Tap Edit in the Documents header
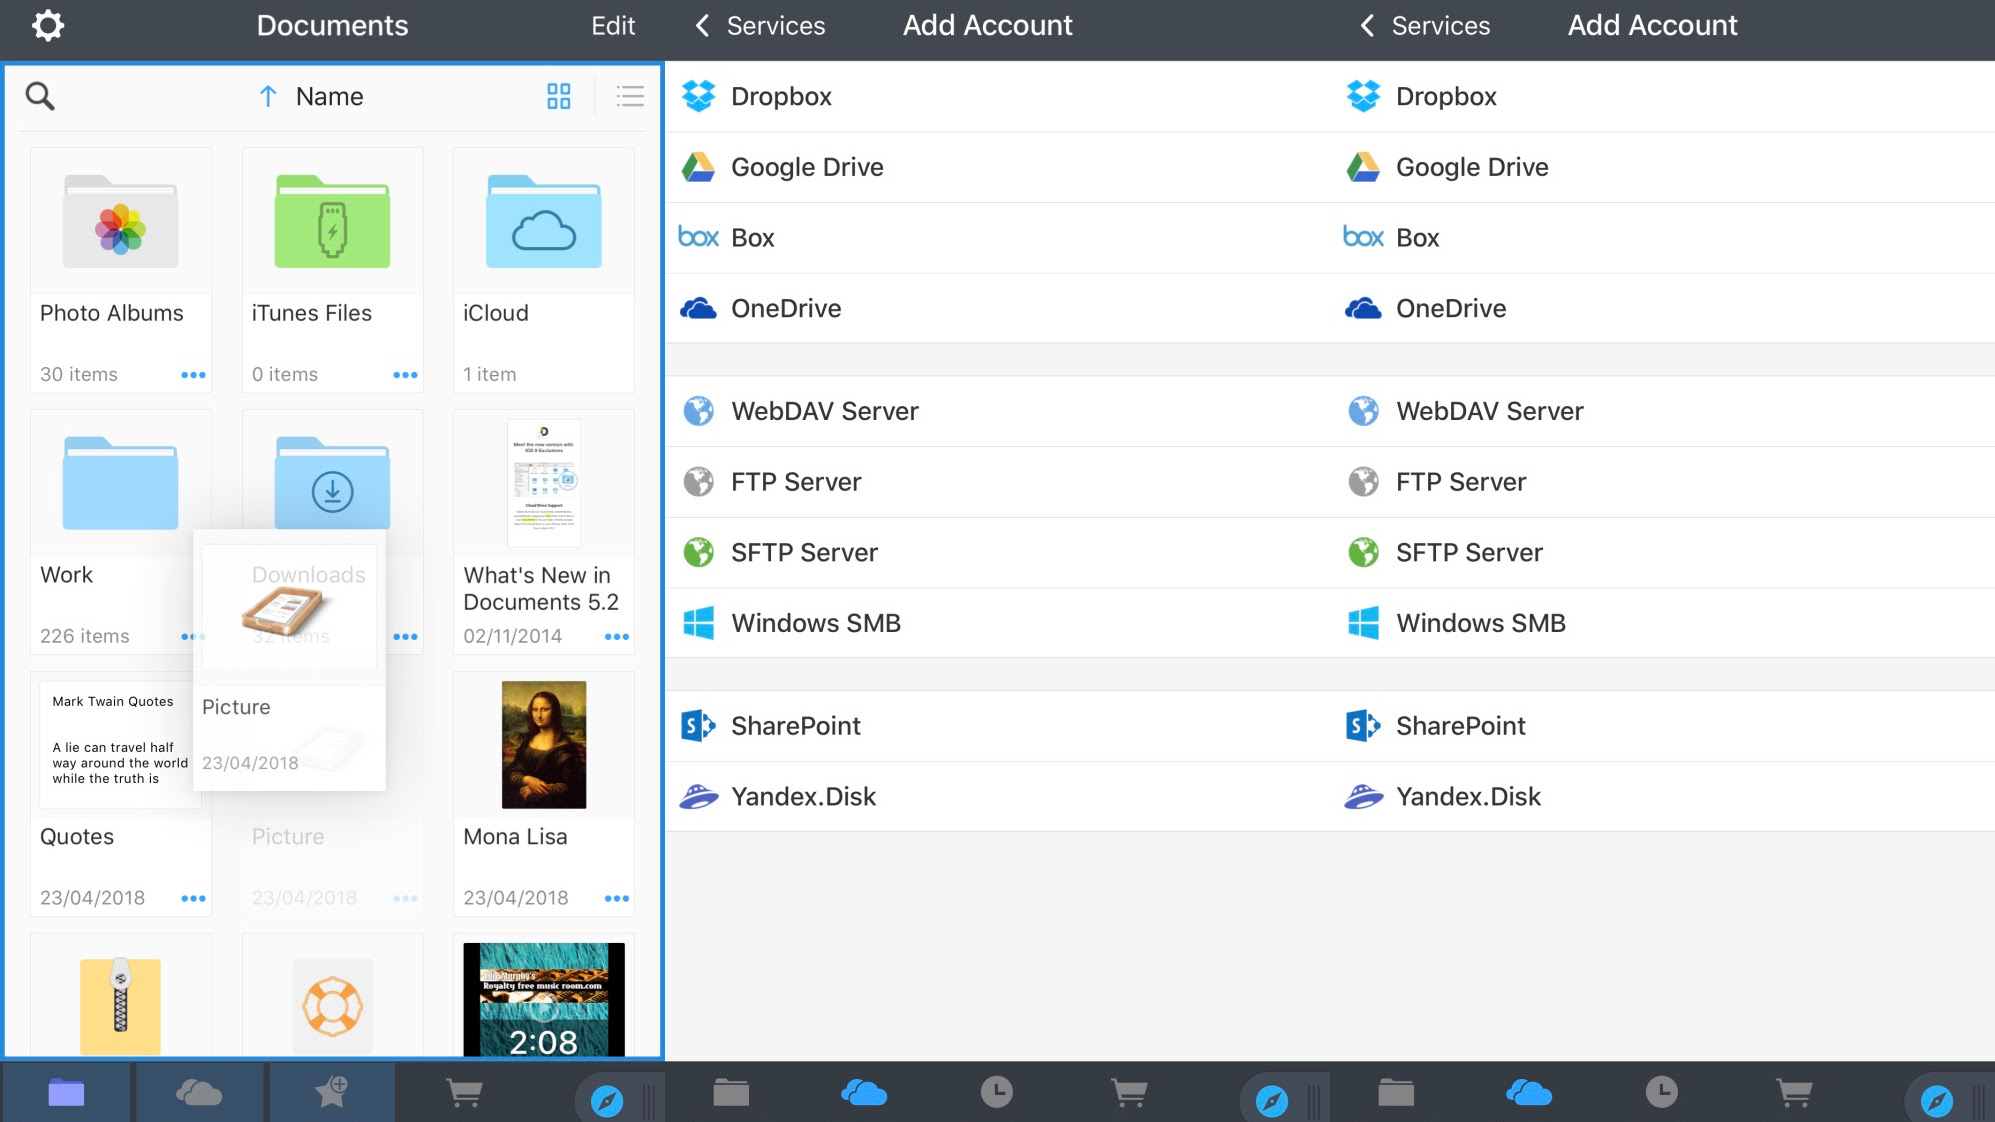Screen dimensions: 1995x1122 [613, 26]
